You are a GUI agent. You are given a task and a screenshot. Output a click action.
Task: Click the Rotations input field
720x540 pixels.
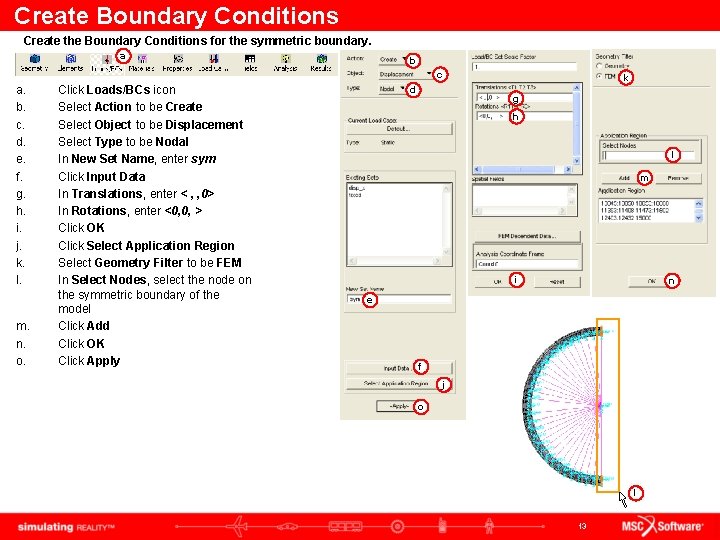click(x=524, y=117)
